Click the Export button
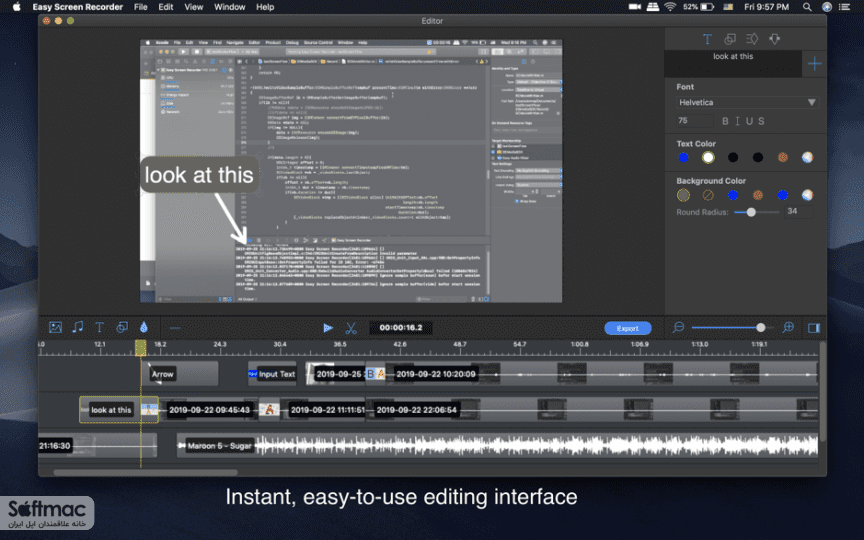 coord(628,328)
